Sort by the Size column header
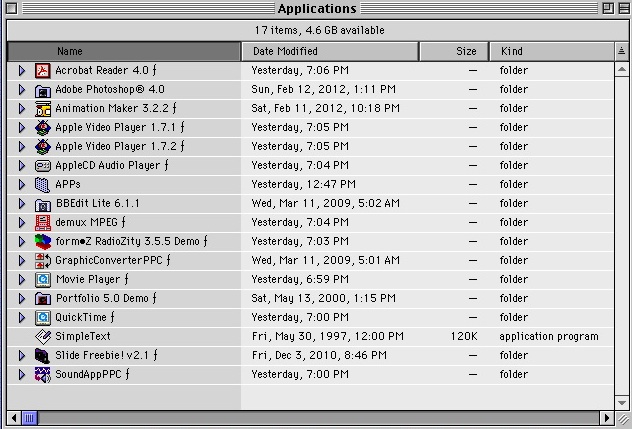 (x=454, y=51)
